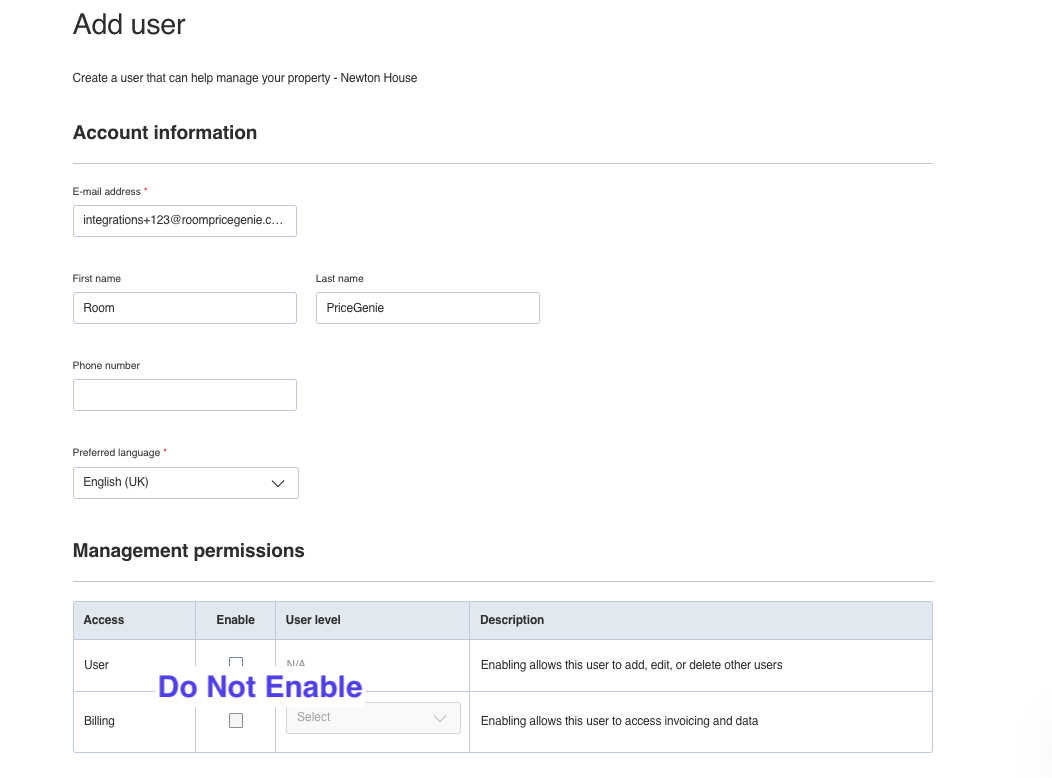Focus the empty Phone number field
The height and width of the screenshot is (778, 1052).
coord(184,395)
